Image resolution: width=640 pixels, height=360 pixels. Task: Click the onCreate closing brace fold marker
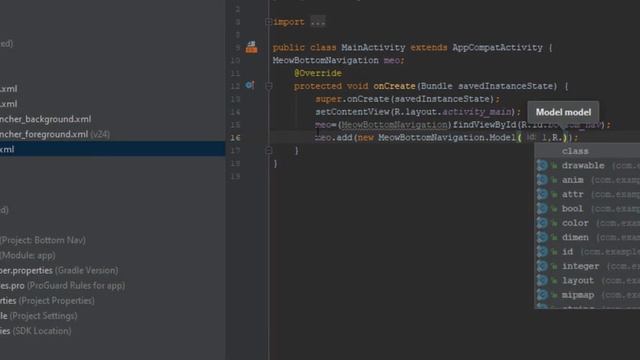point(268,151)
